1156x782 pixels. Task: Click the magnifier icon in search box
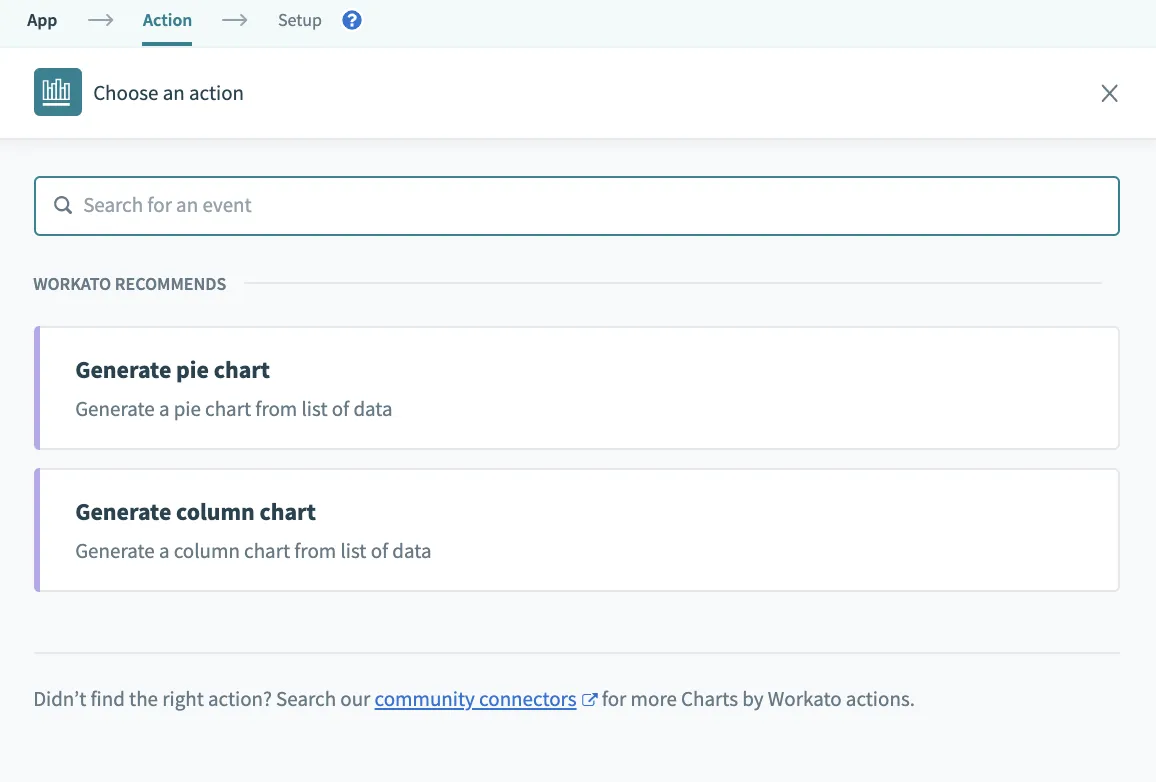click(63, 205)
